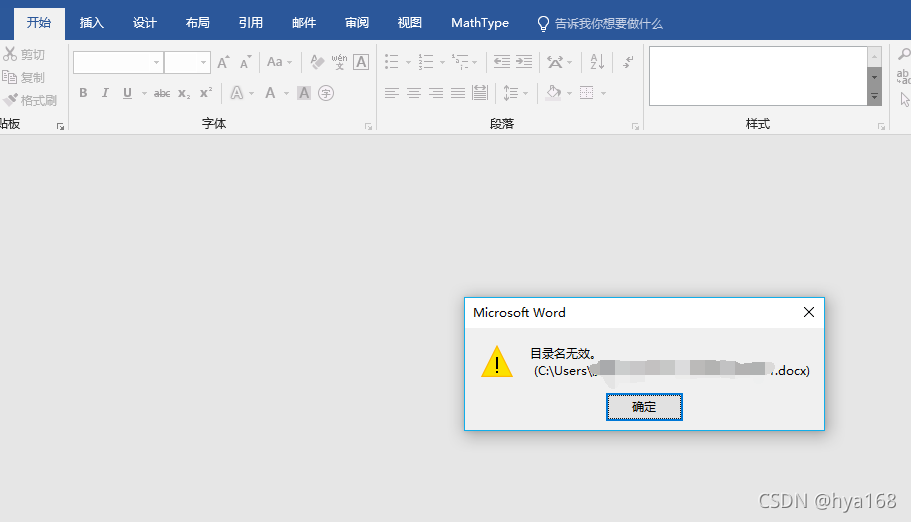Apply font color with the A icon
This screenshot has width=911, height=522.
tap(270, 93)
